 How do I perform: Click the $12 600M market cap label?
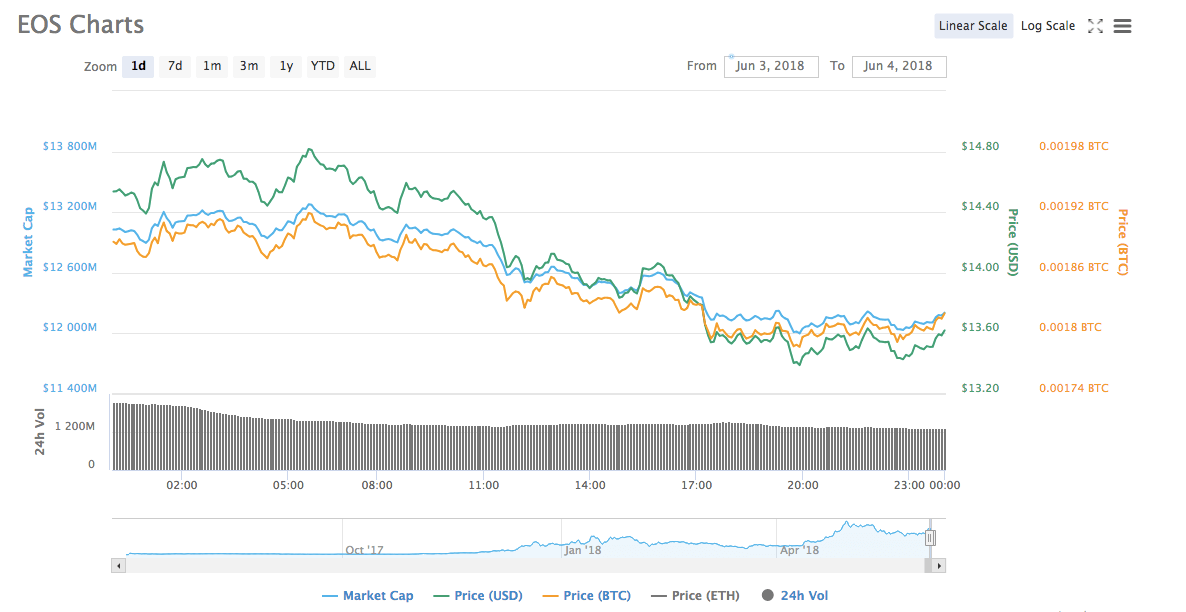(70, 267)
